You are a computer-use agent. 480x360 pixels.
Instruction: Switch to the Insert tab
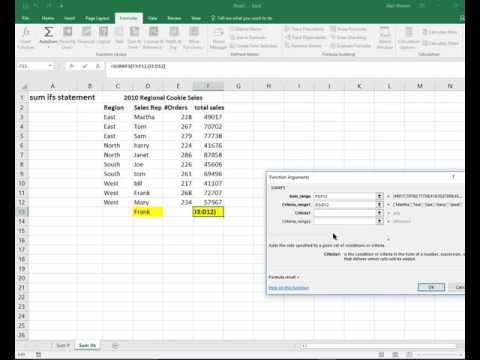pos(70,18)
